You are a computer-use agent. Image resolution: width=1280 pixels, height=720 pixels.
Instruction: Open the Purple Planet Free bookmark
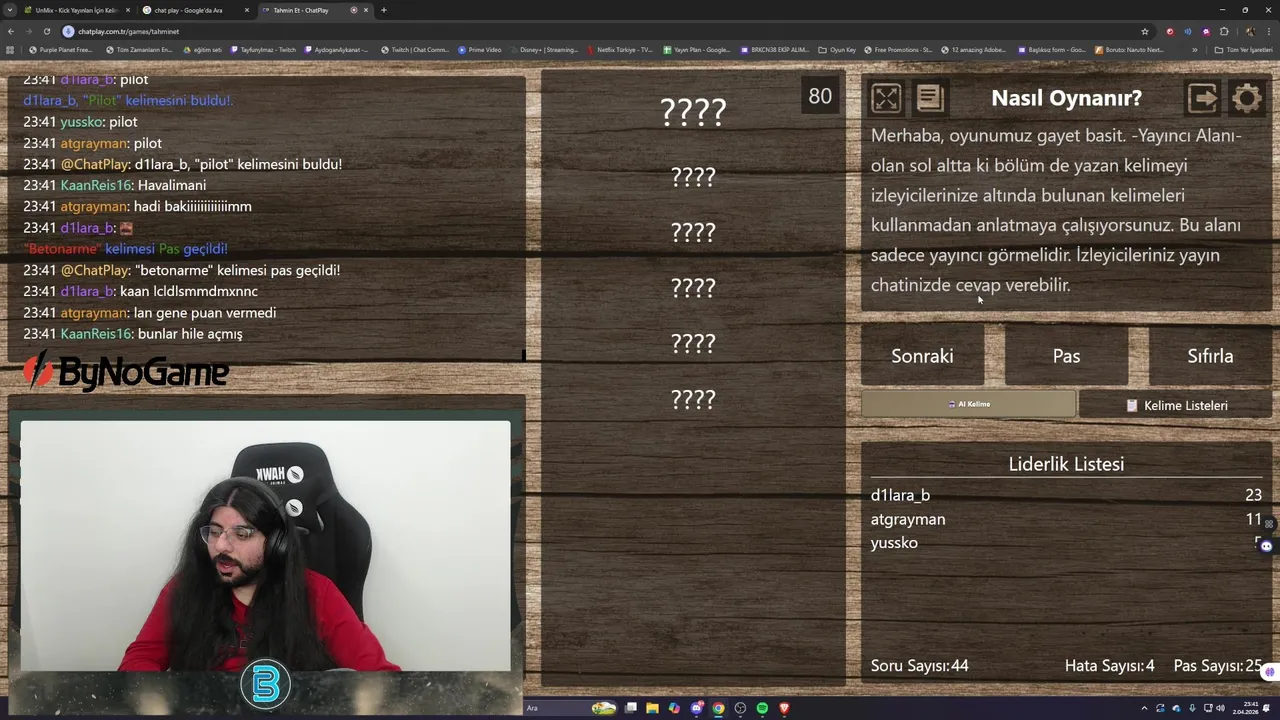click(61, 49)
